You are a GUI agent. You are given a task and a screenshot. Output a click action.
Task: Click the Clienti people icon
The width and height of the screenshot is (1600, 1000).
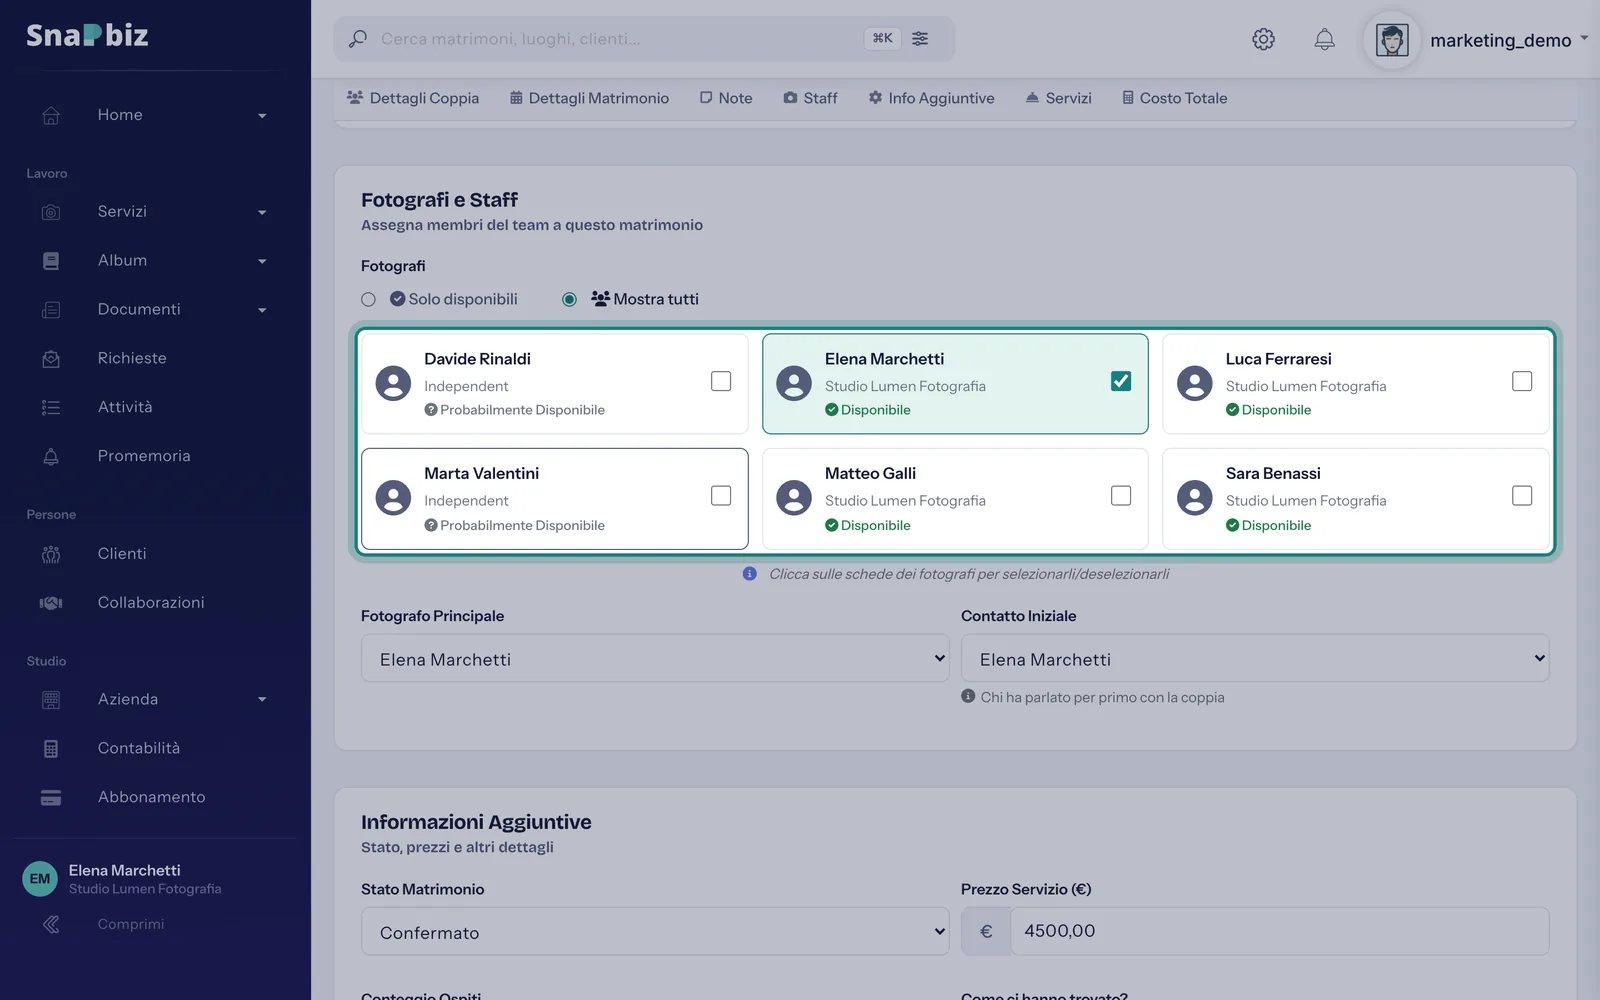point(51,554)
